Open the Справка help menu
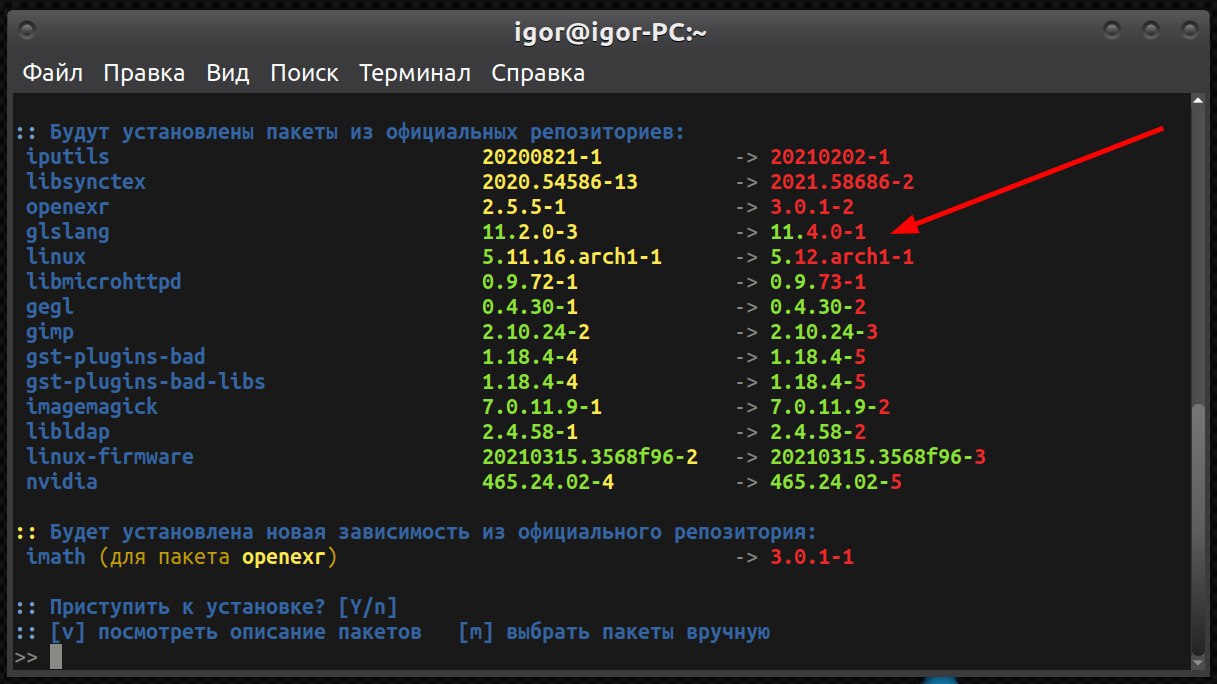1217x684 pixels. 538,73
